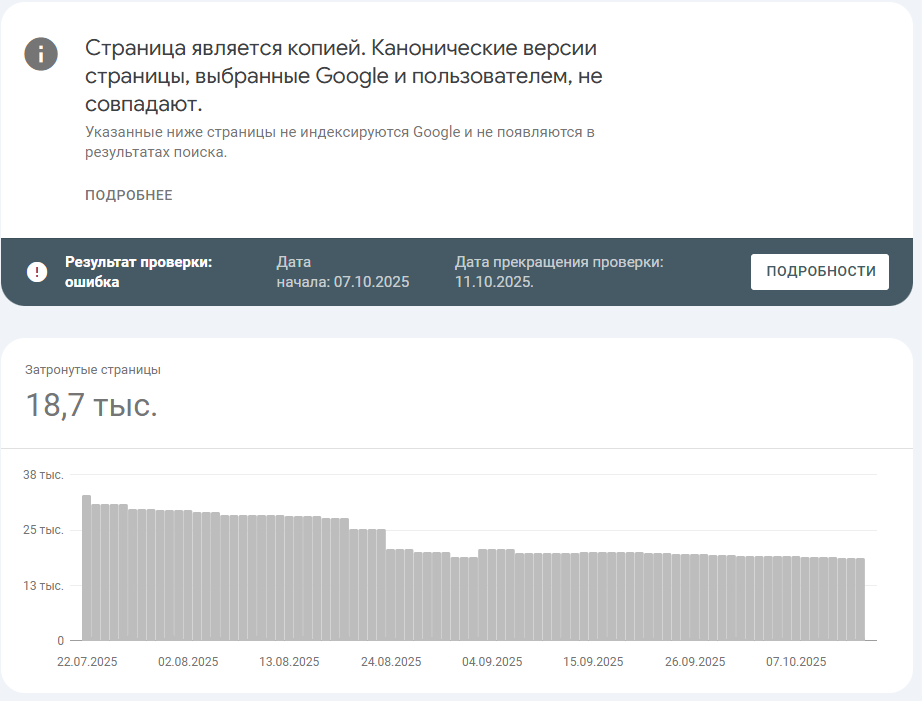Click the info icon beside the heading
Image resolution: width=922 pixels, height=701 pixels.
pyautogui.click(x=41, y=54)
